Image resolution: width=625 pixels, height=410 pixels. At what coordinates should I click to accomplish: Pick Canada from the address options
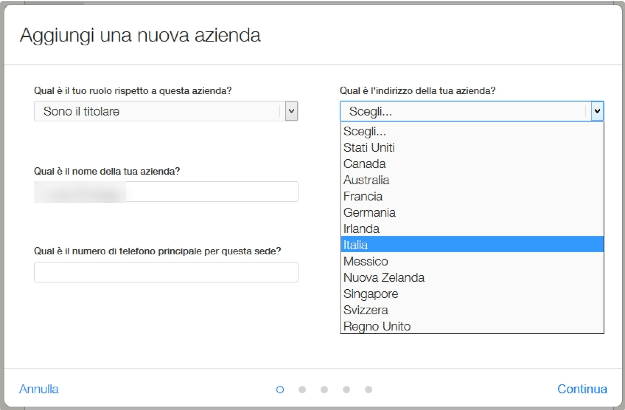(x=364, y=164)
